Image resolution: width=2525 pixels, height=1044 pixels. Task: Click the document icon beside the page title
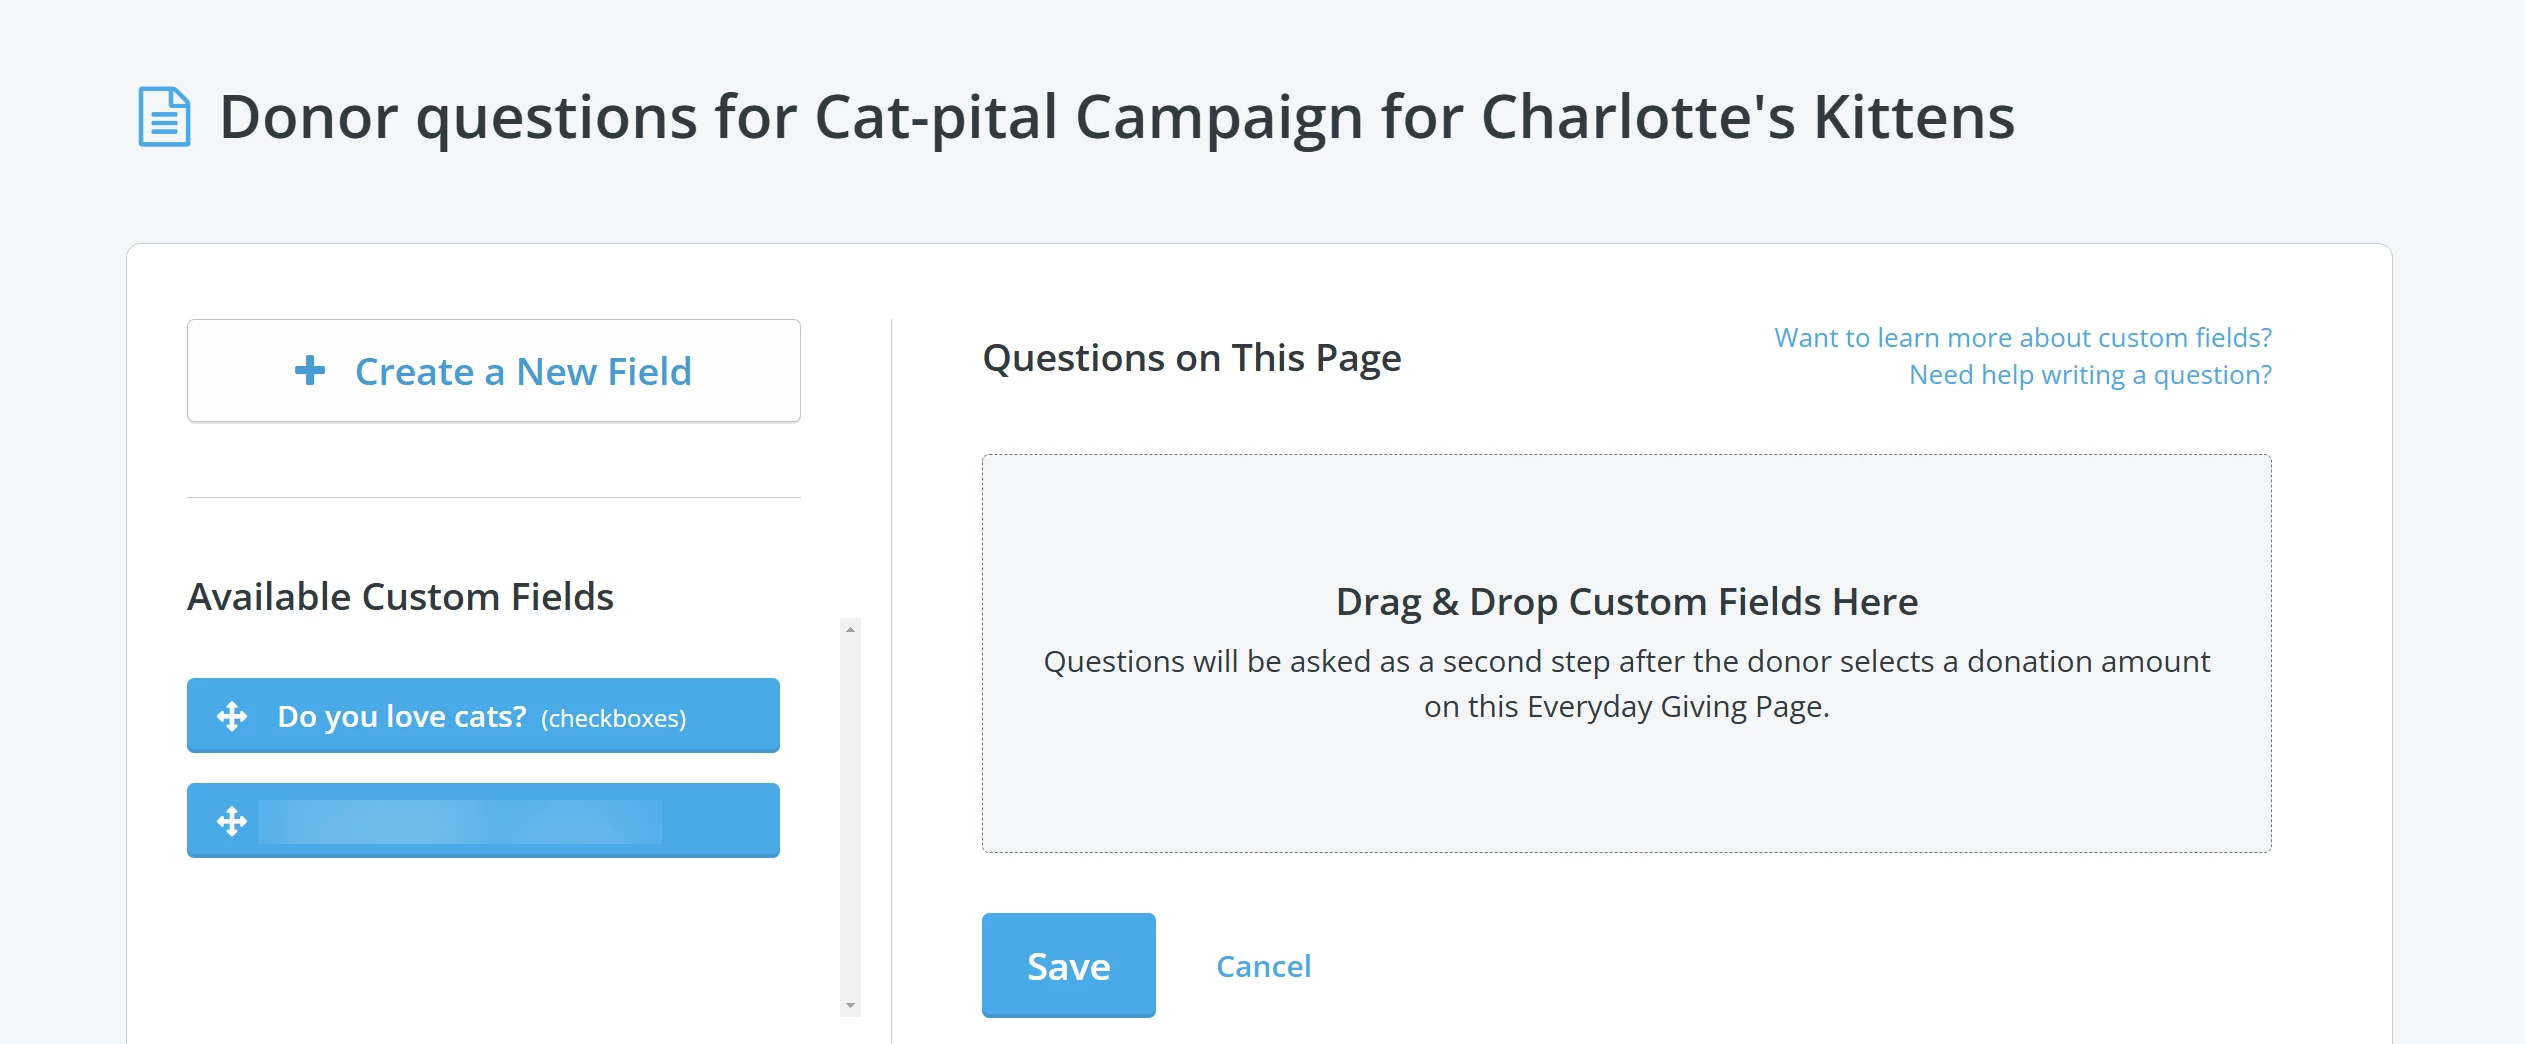(x=163, y=116)
